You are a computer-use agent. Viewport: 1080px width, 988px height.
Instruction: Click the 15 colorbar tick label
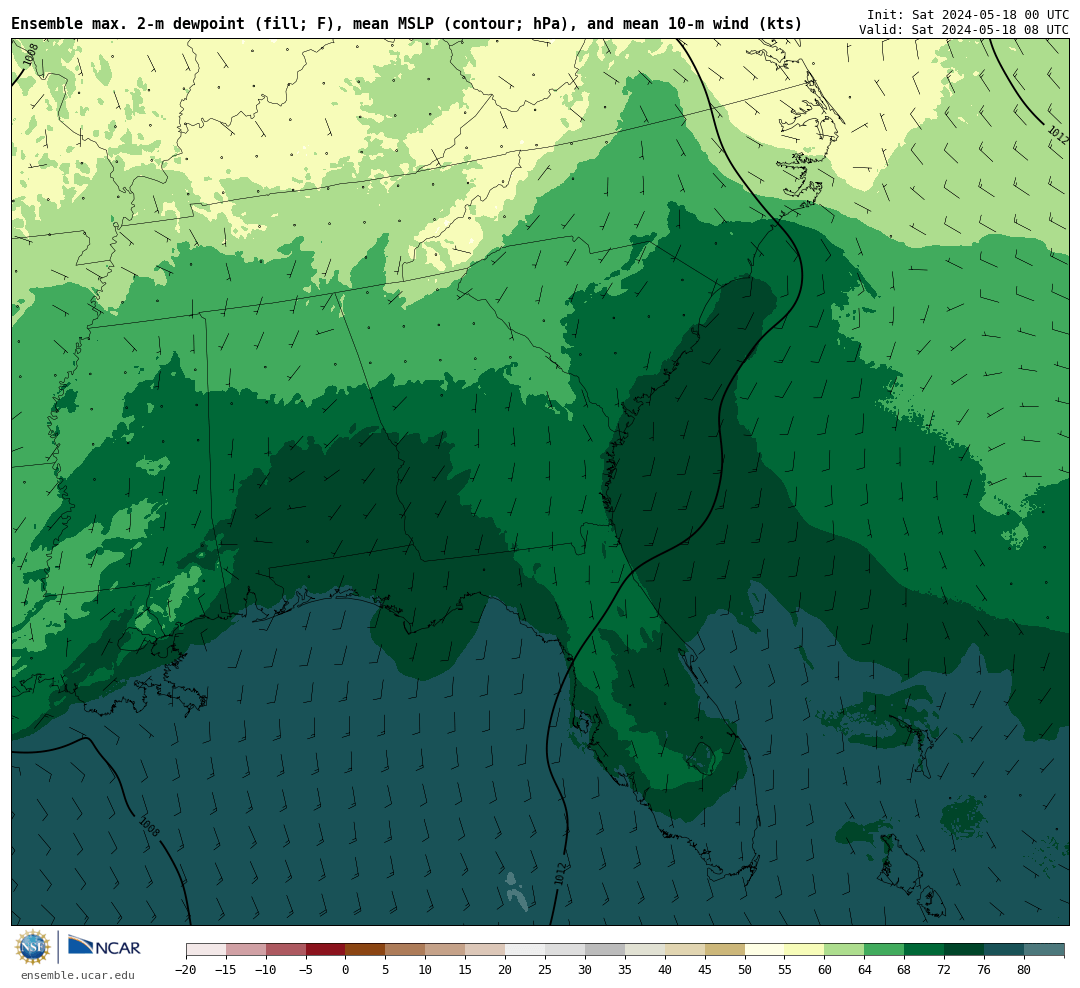466,969
